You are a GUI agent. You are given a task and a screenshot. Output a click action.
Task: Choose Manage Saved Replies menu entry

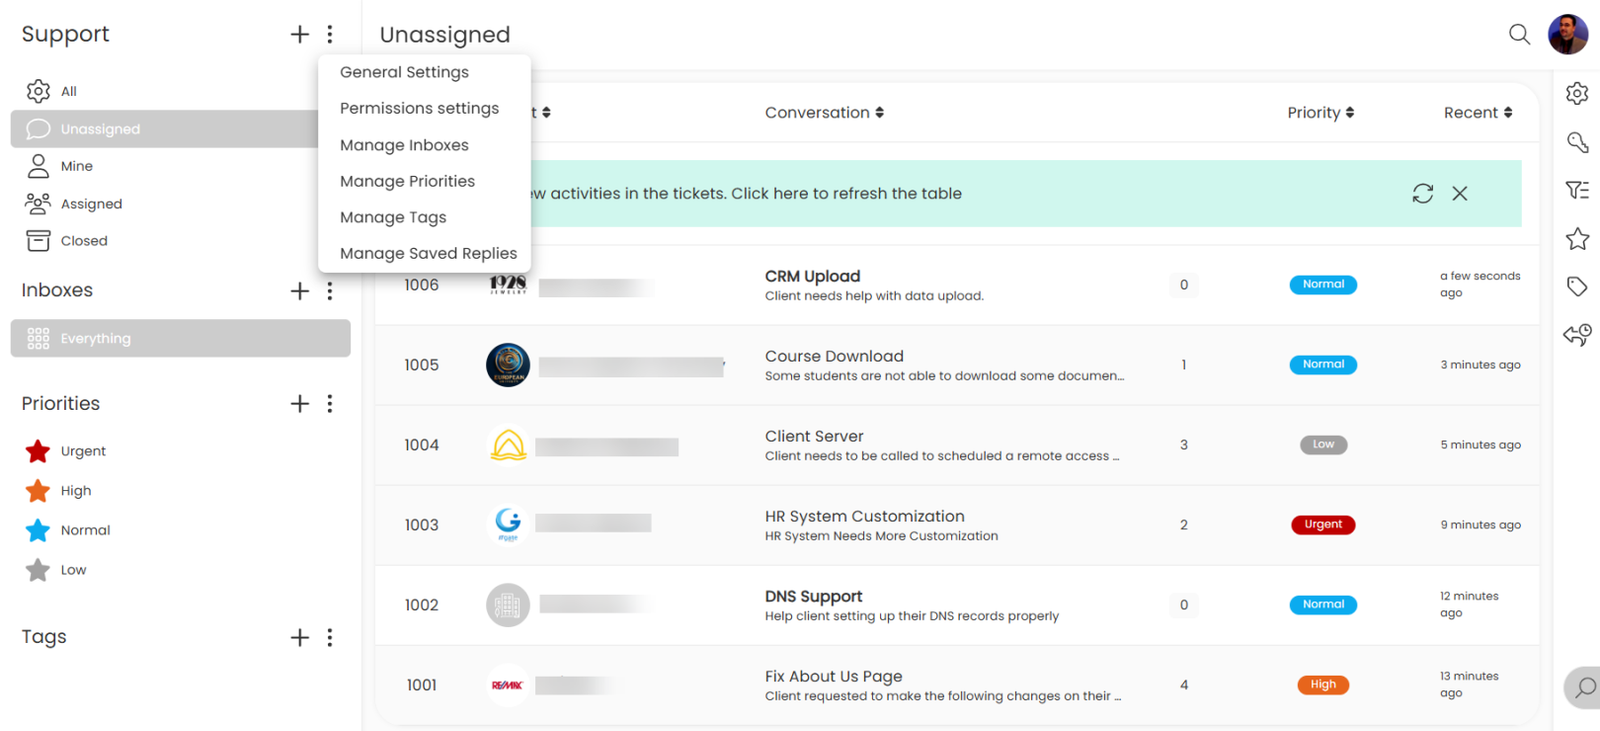click(x=428, y=253)
